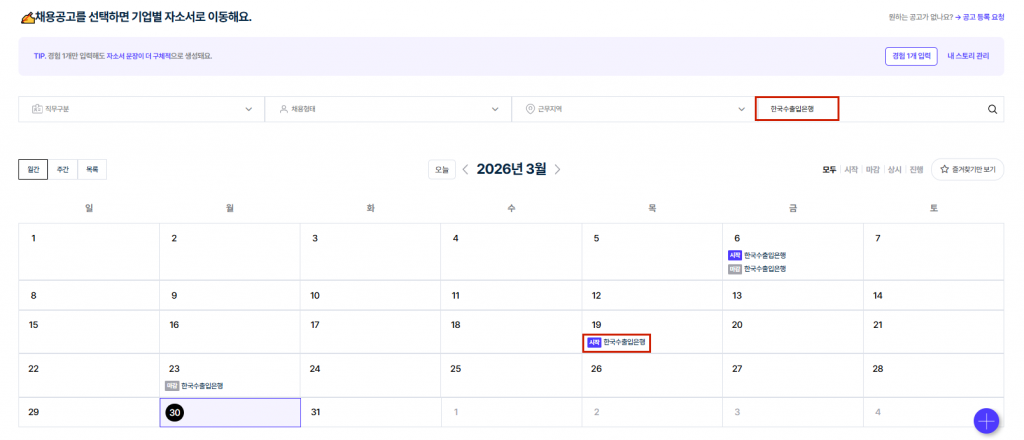Open the 공고 등록 요청 link
The width and height of the screenshot is (1024, 440).
(982, 17)
